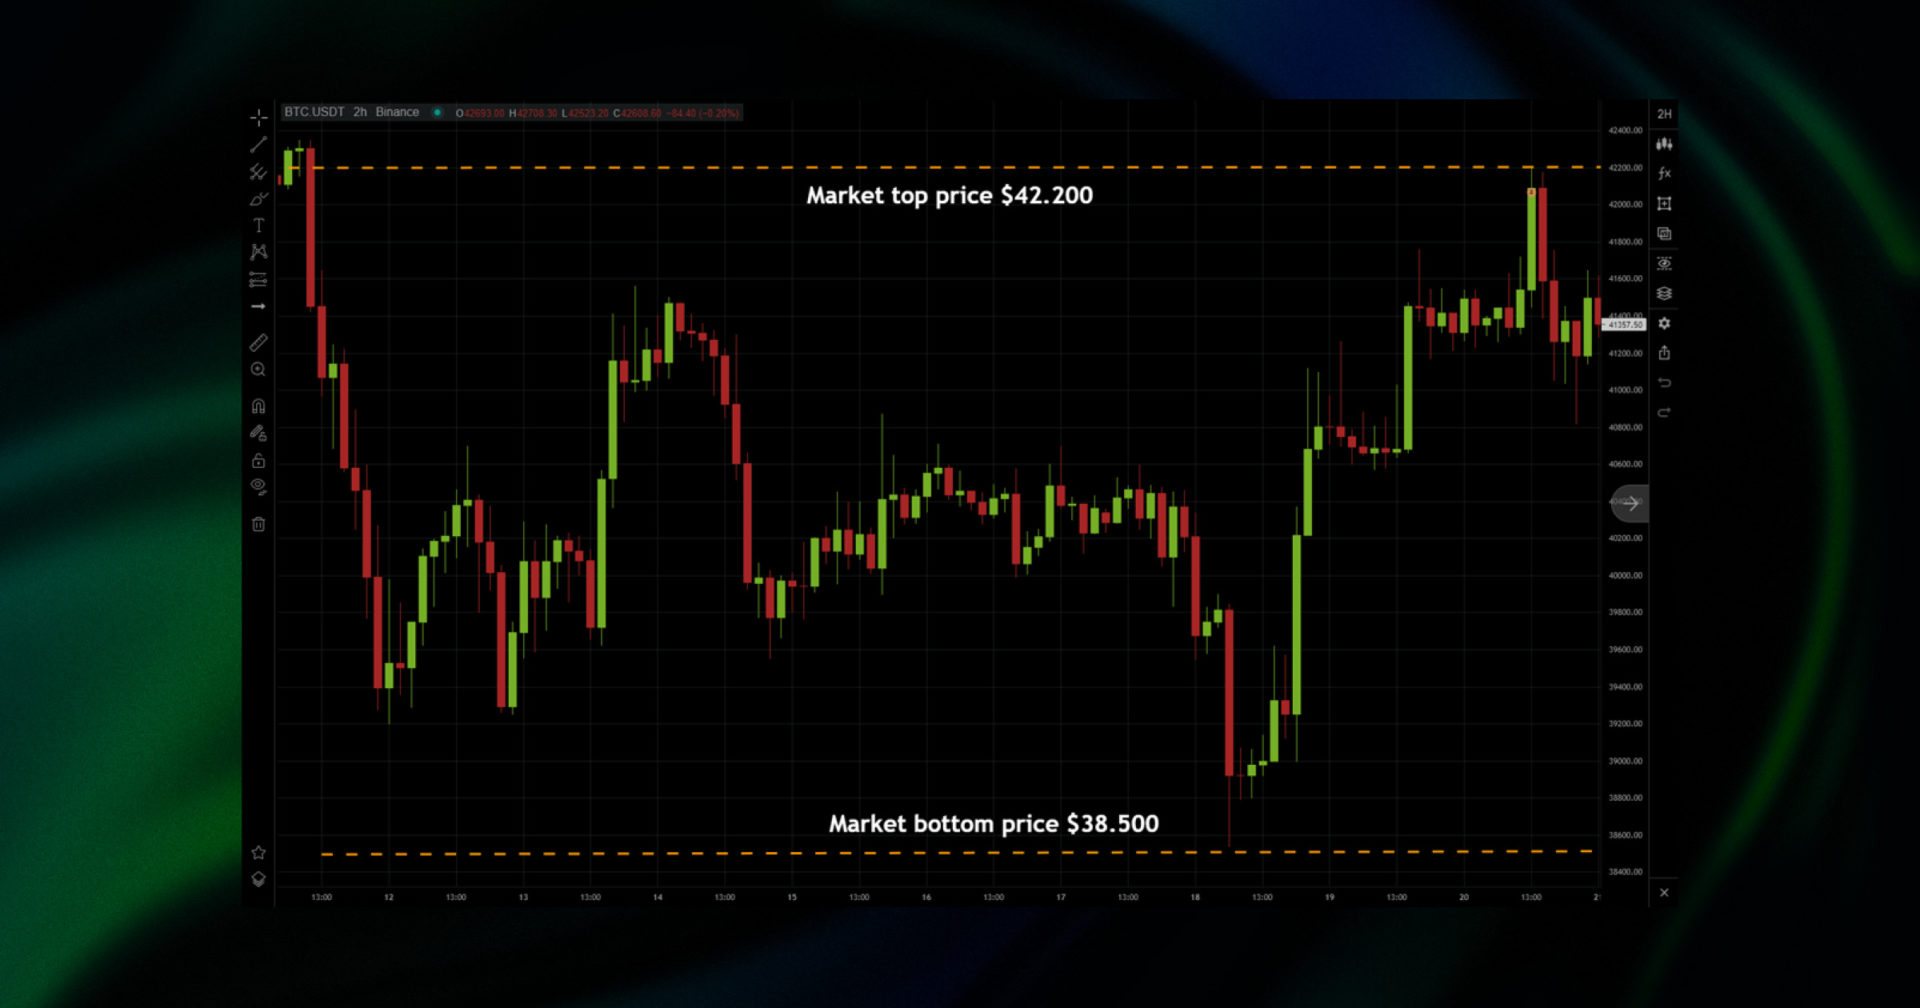Viewport: 1920px width, 1008px height.
Task: Select the trend line drawing tool
Action: 258,145
